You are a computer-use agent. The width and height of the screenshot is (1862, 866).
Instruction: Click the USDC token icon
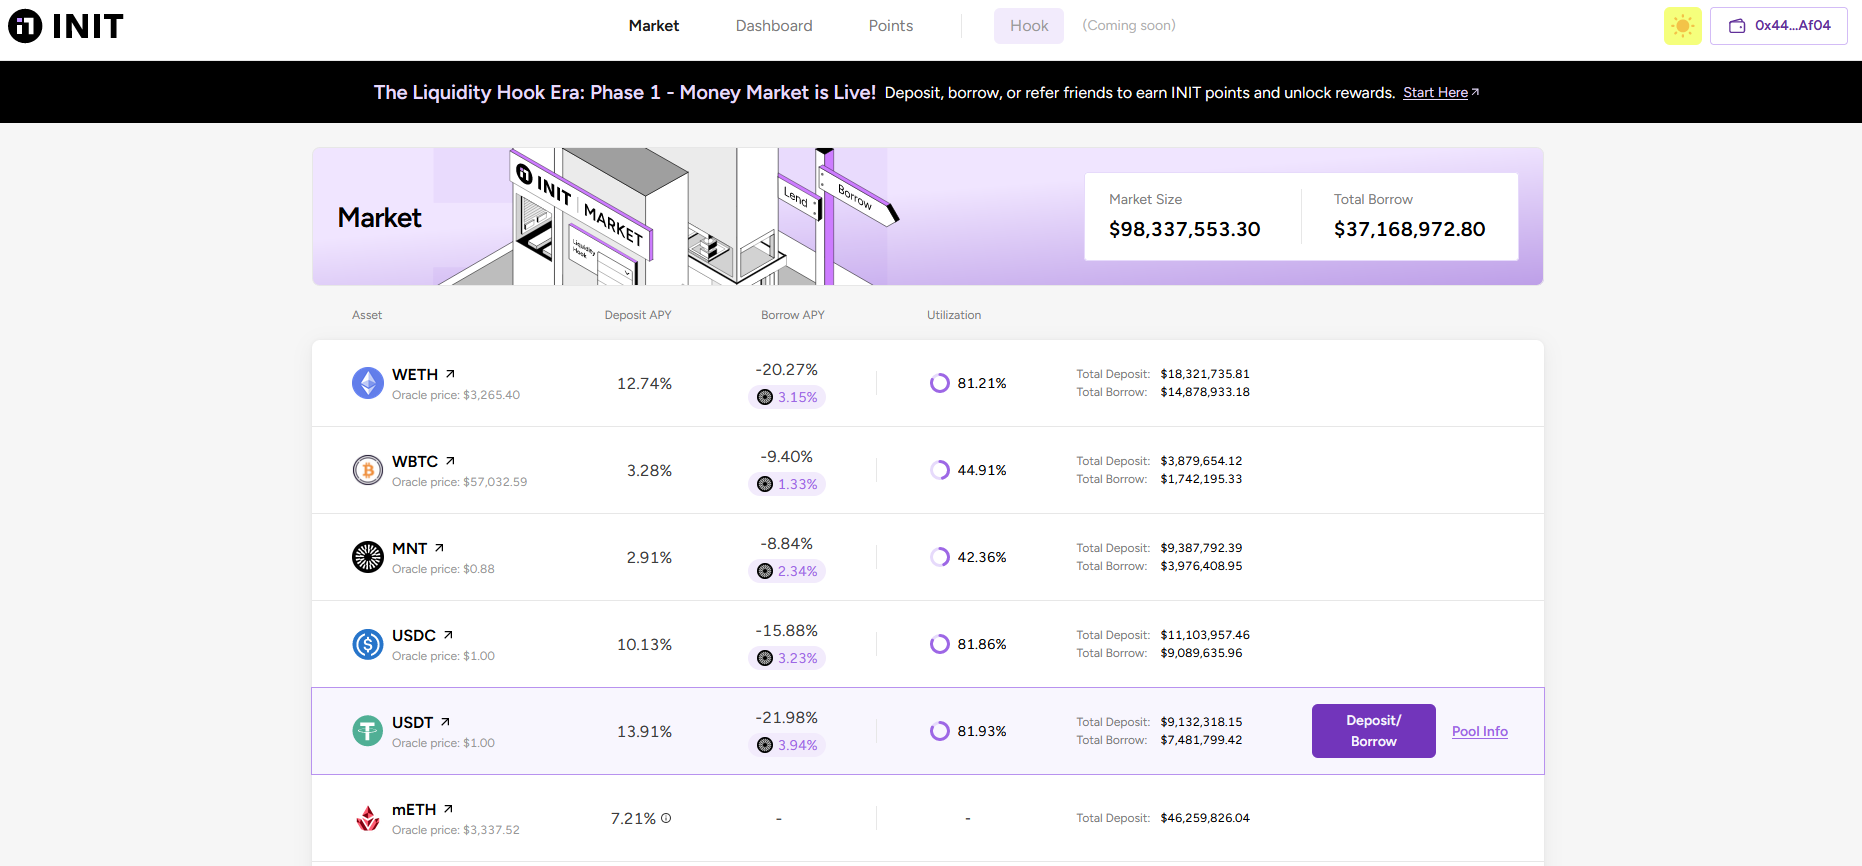click(x=368, y=644)
